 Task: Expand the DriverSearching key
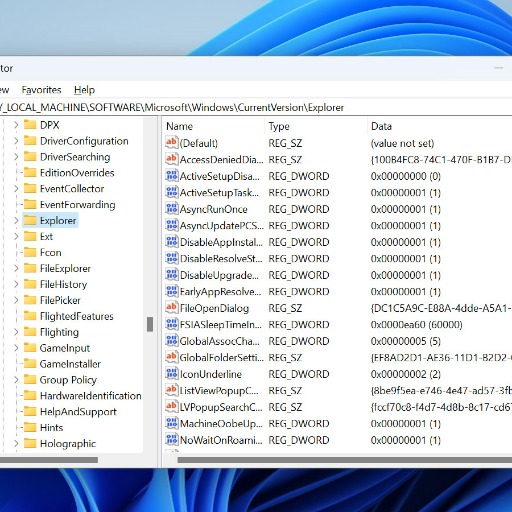pos(16,157)
